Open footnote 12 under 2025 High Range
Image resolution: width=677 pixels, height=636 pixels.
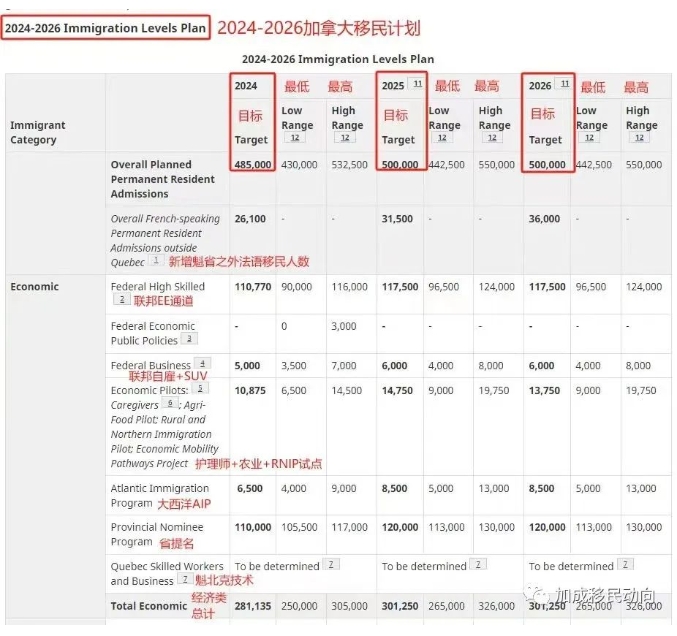coord(492,138)
